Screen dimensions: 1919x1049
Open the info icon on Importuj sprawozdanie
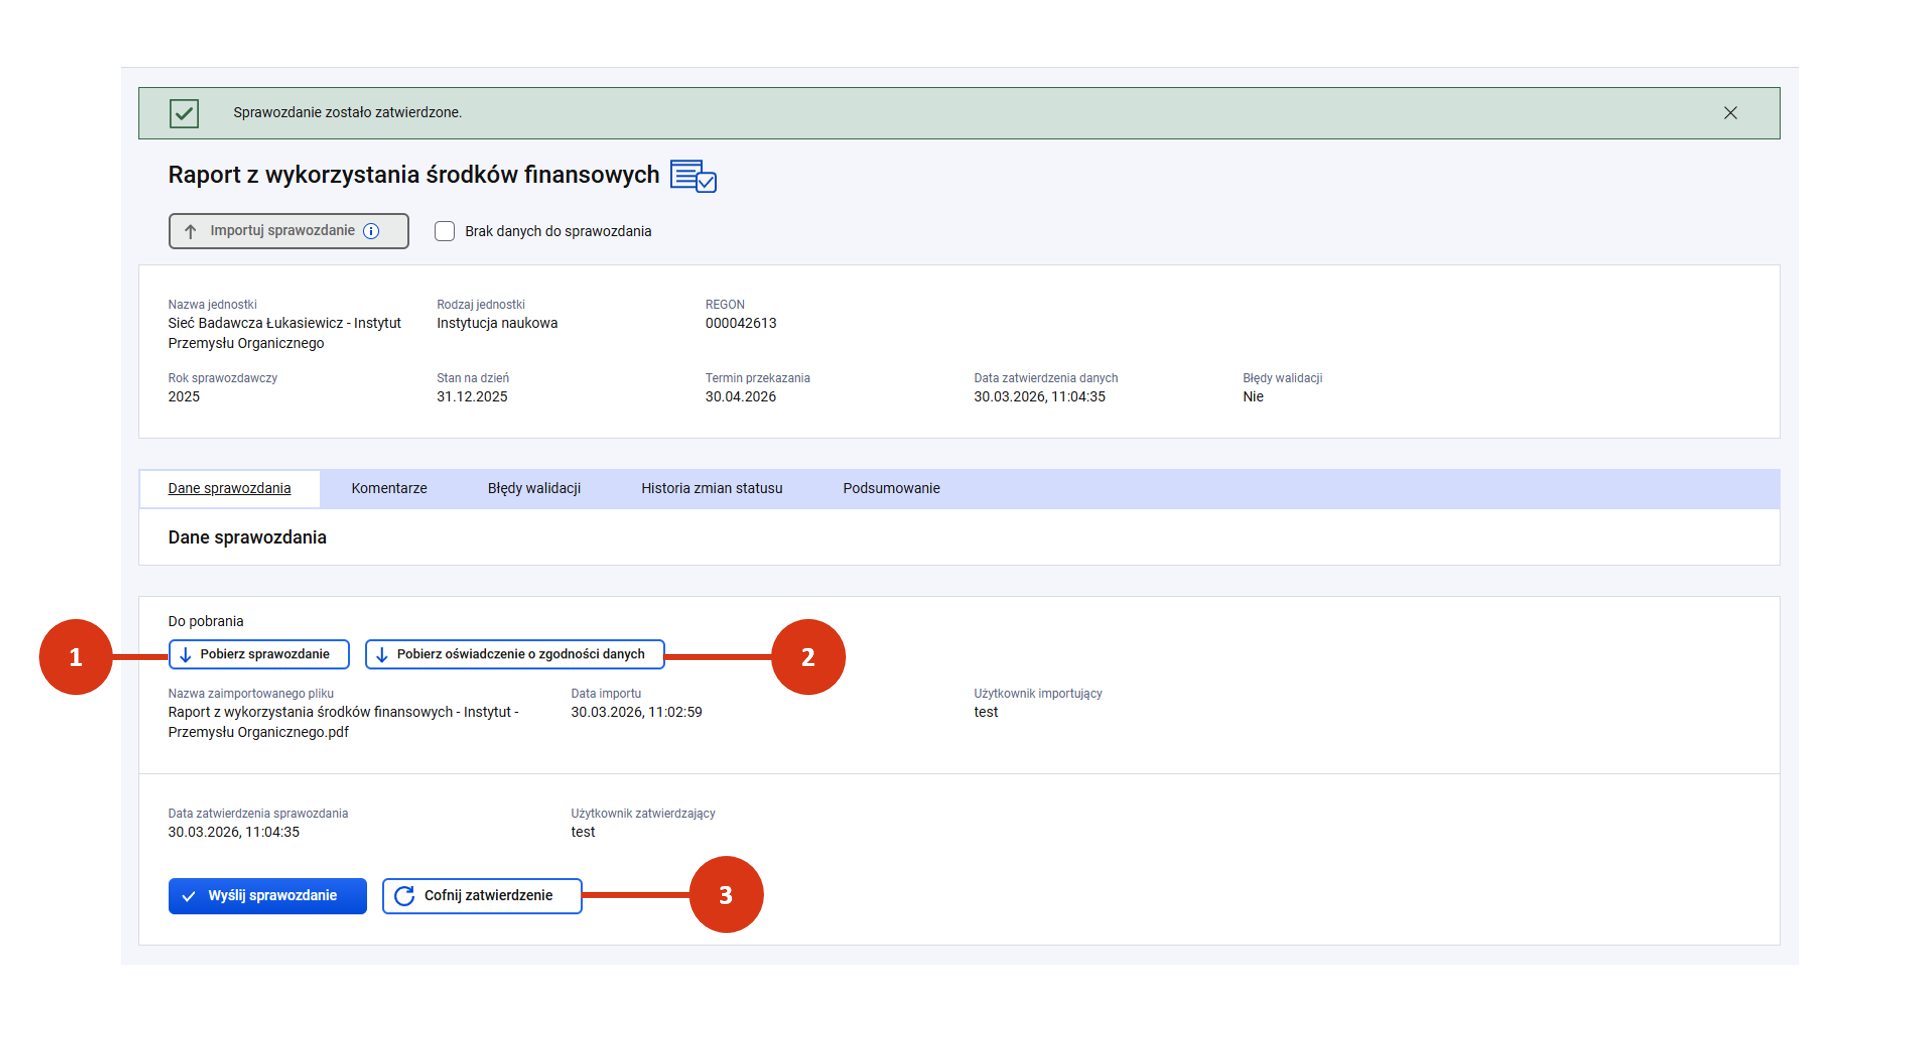(x=372, y=231)
